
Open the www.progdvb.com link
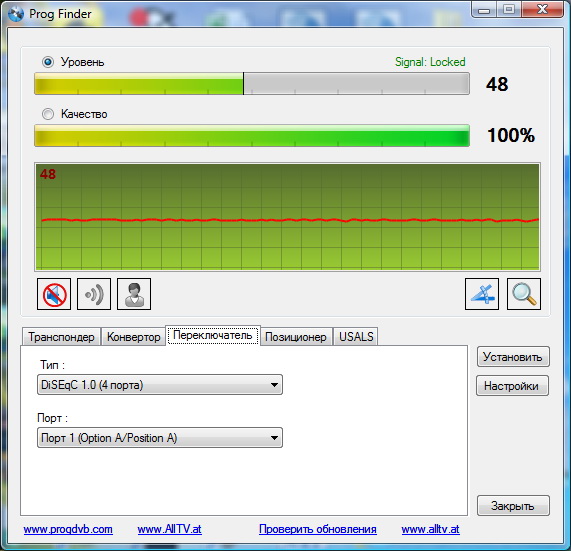(x=68, y=529)
